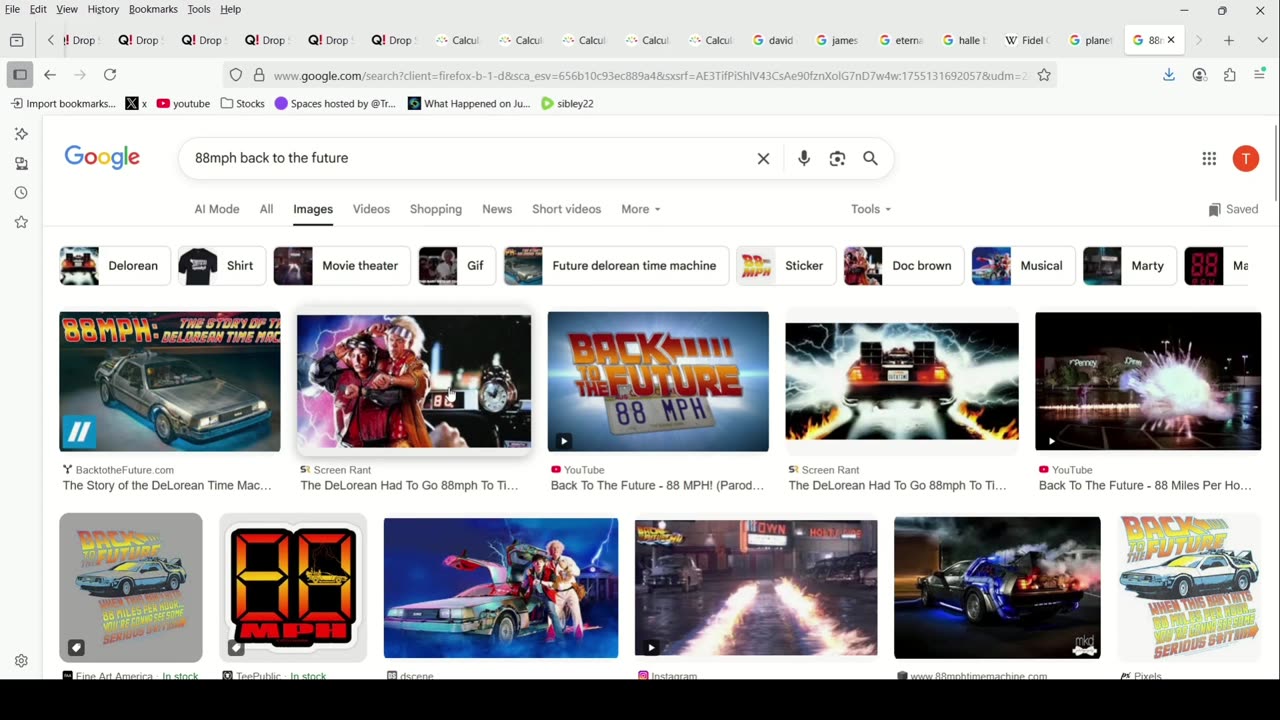Open the sibley22 bookmark
Image resolution: width=1280 pixels, height=720 pixels.
click(x=567, y=103)
